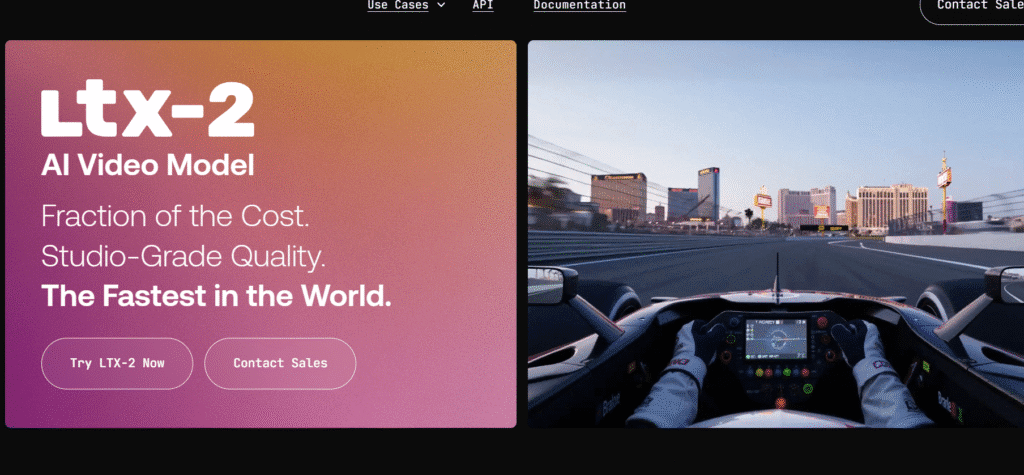The height and width of the screenshot is (475, 1024).
Task: Click The Fastest in the World text
Action: [x=216, y=296]
